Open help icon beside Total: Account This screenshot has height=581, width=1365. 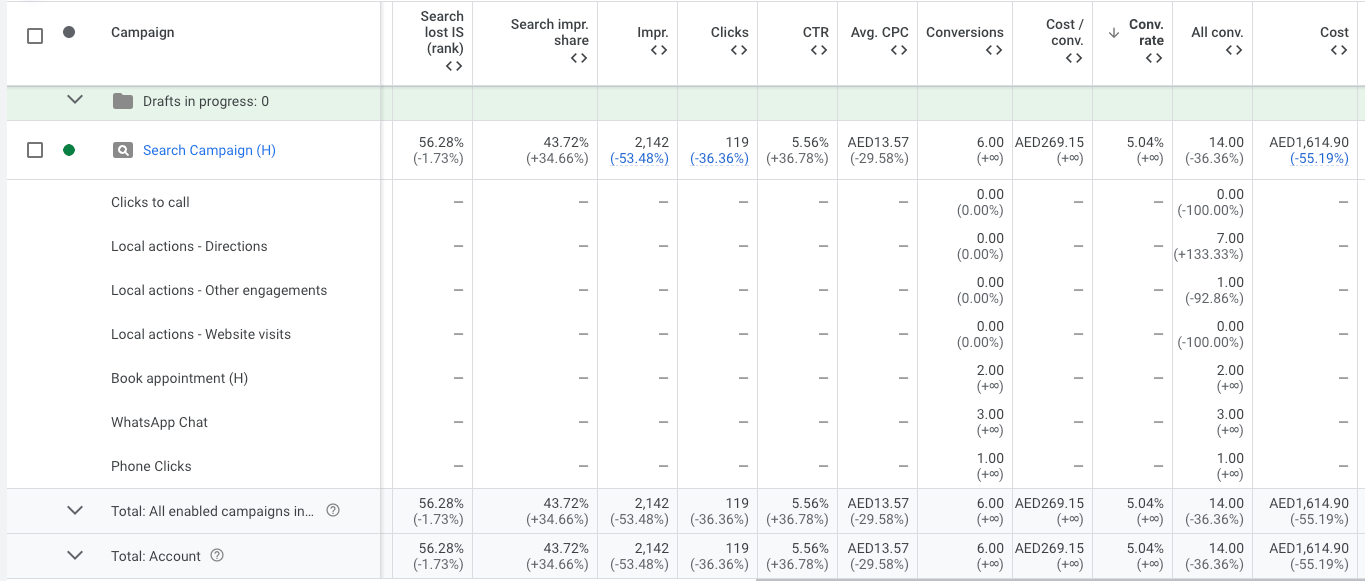217,556
